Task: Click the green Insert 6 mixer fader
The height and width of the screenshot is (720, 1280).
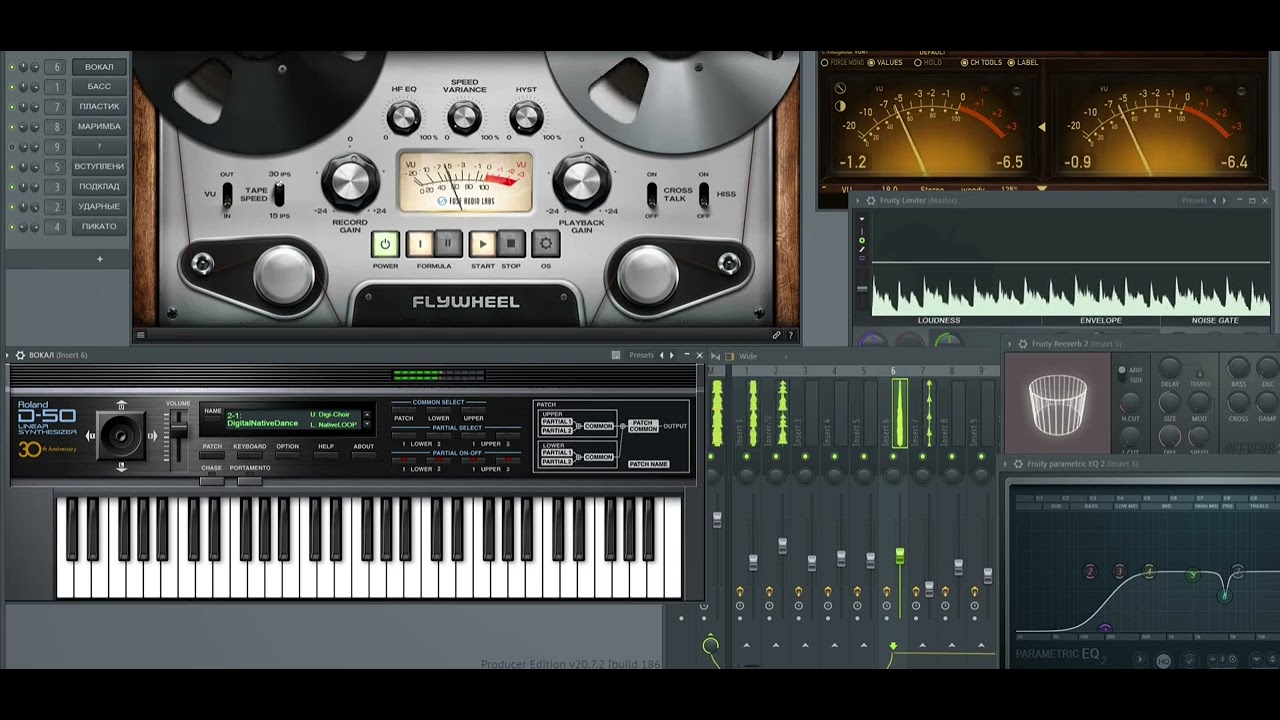Action: (899, 555)
